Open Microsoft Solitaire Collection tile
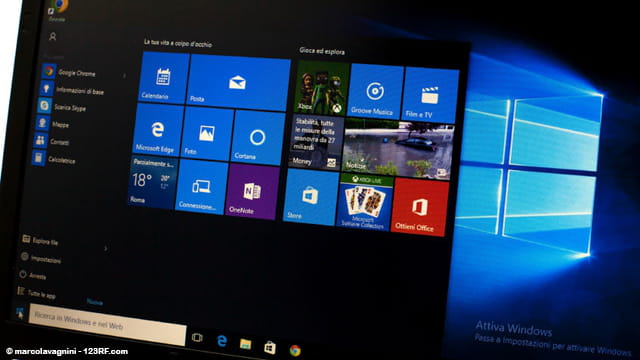 pos(364,202)
